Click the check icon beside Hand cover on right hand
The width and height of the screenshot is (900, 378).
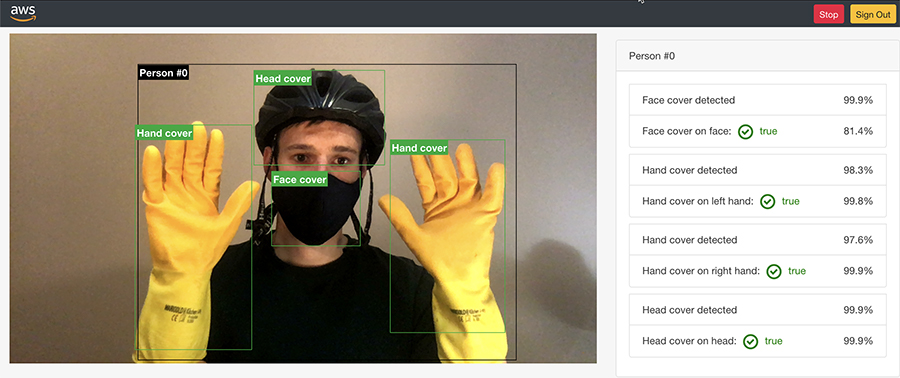click(x=774, y=271)
